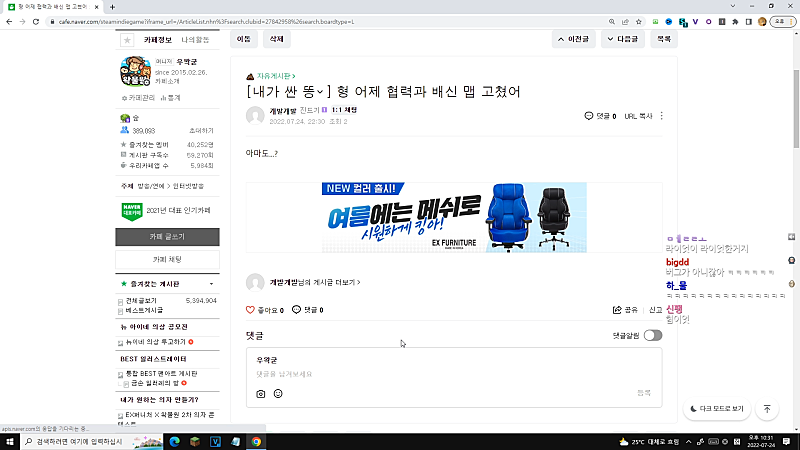
Task: Click 초대하기 invite link
Action: [x=201, y=131]
